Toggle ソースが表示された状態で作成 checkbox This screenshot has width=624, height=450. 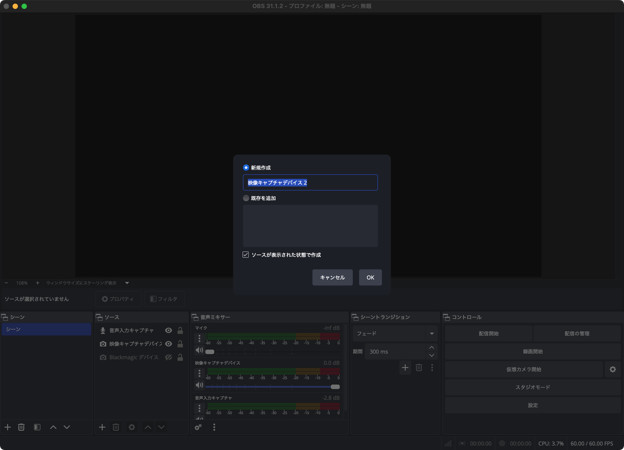(246, 255)
